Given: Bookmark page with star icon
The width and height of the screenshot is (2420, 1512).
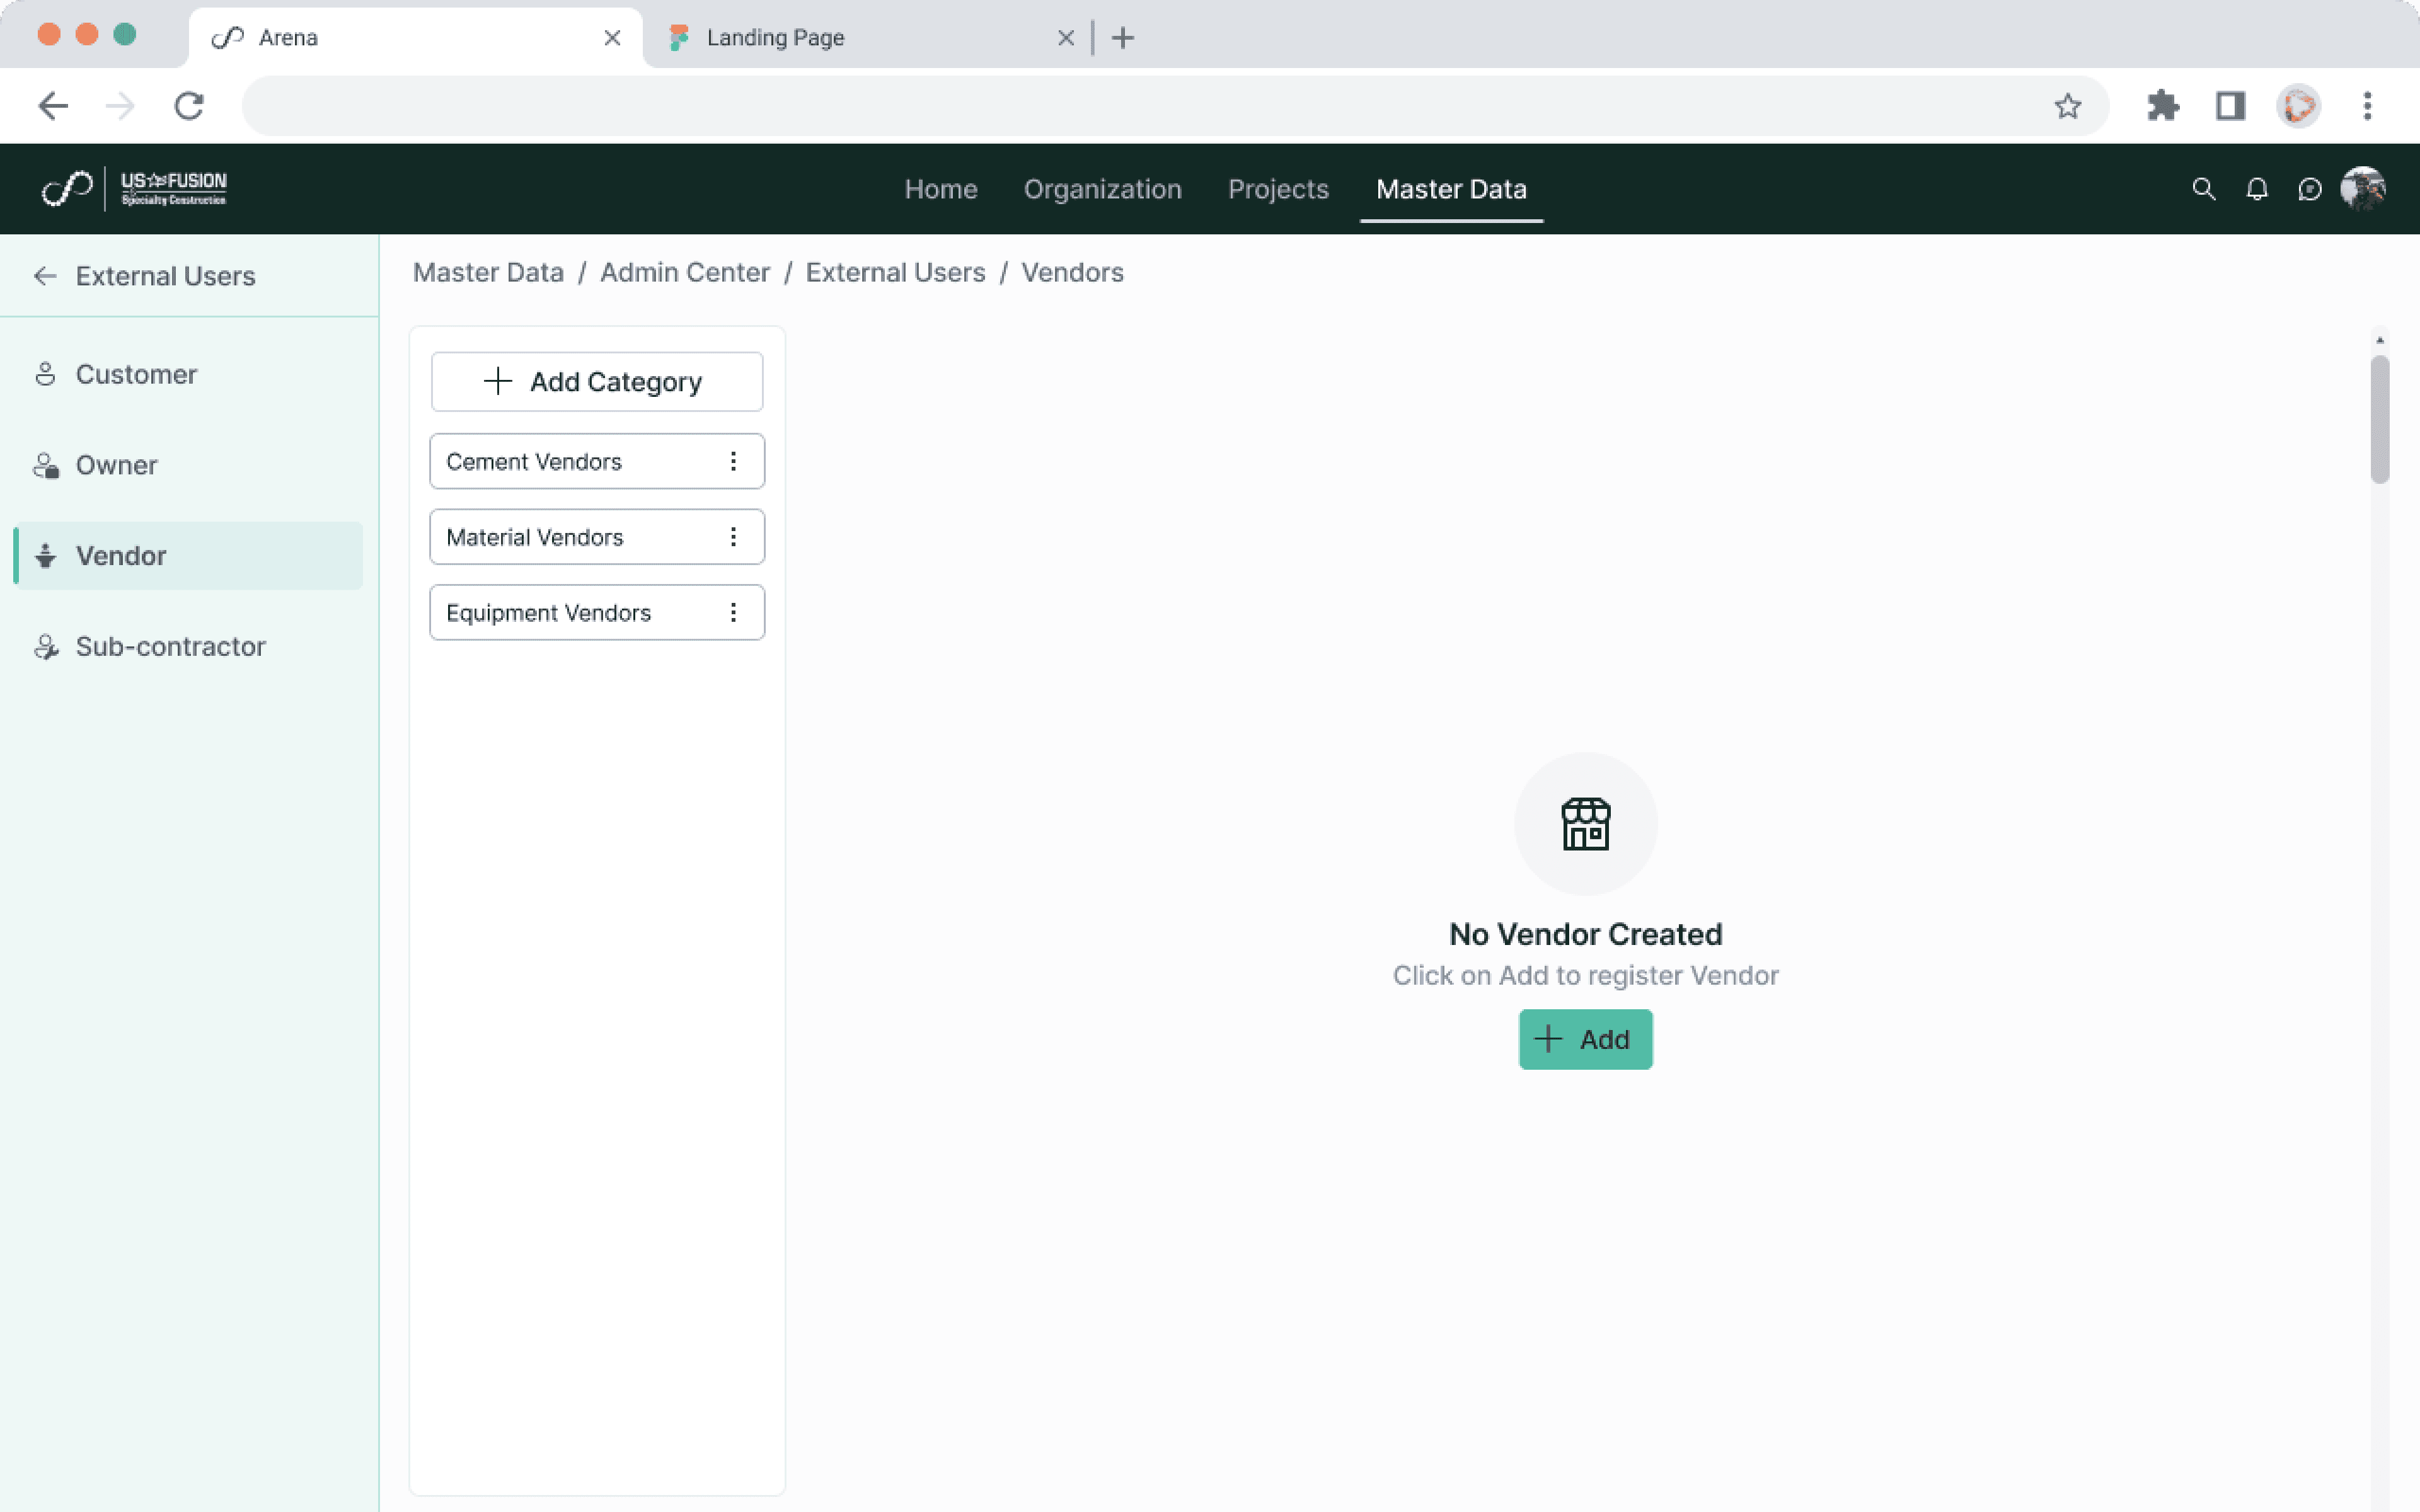Looking at the screenshot, I should [x=2068, y=106].
